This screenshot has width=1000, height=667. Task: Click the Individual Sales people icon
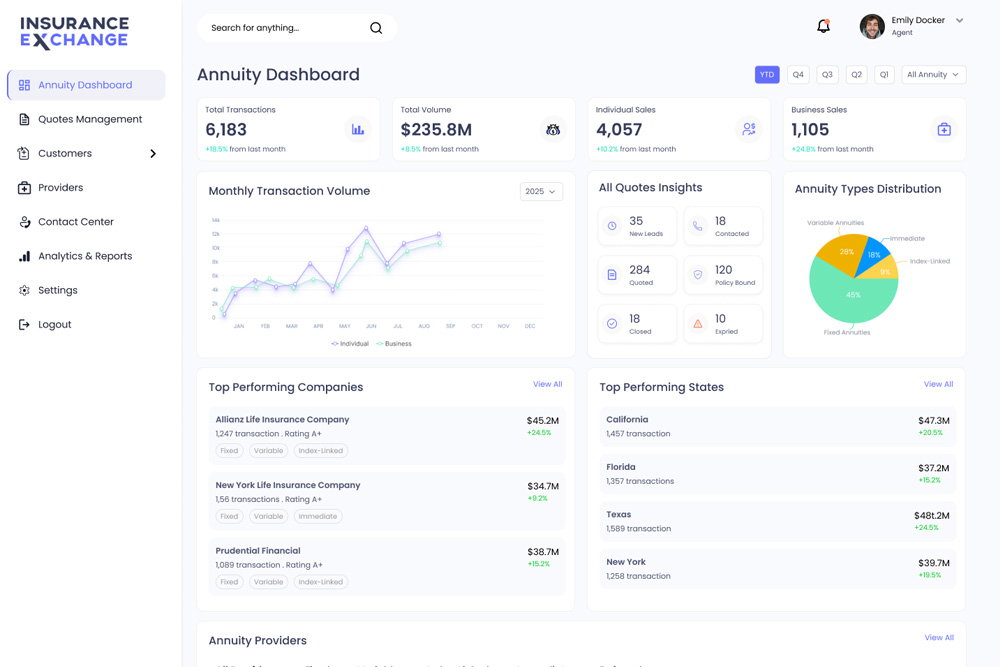[x=748, y=129]
